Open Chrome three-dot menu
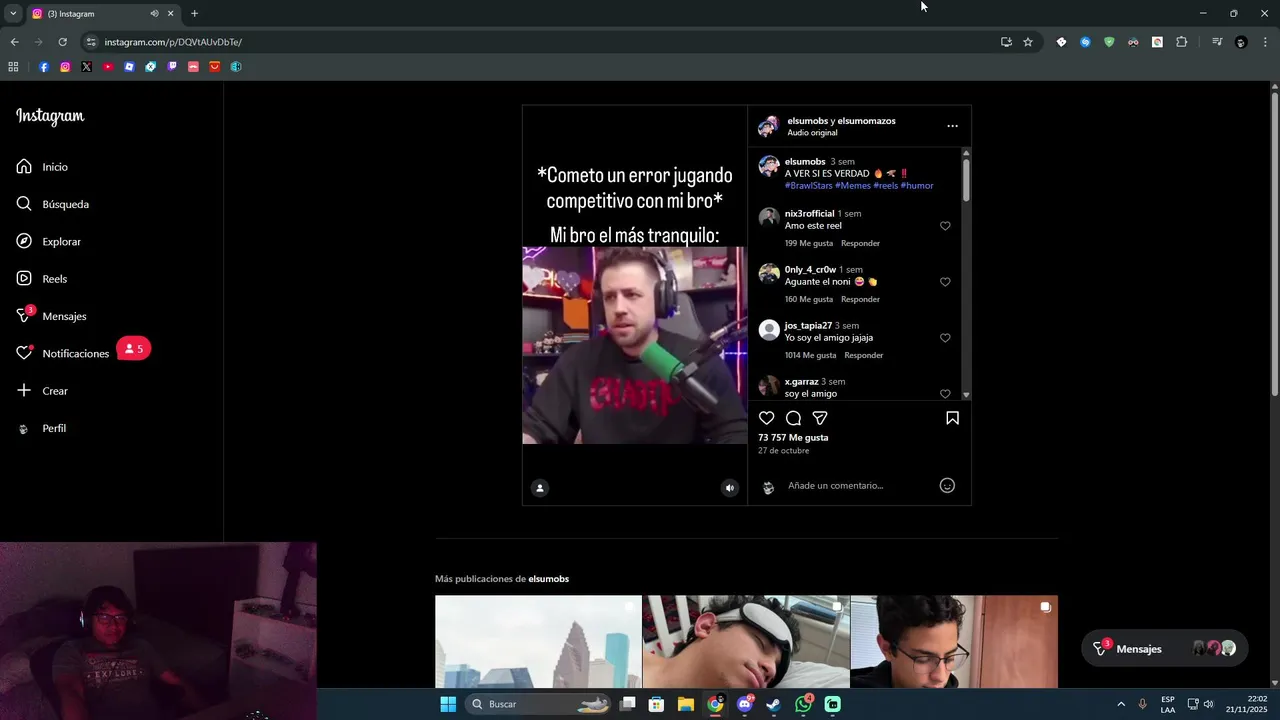The height and width of the screenshot is (720, 1280). (1265, 42)
